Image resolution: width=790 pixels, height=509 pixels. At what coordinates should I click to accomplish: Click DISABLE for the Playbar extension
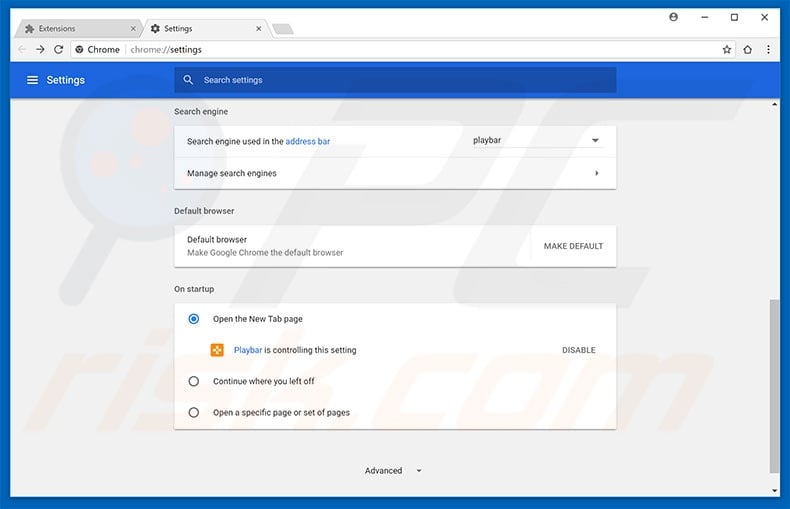click(579, 350)
